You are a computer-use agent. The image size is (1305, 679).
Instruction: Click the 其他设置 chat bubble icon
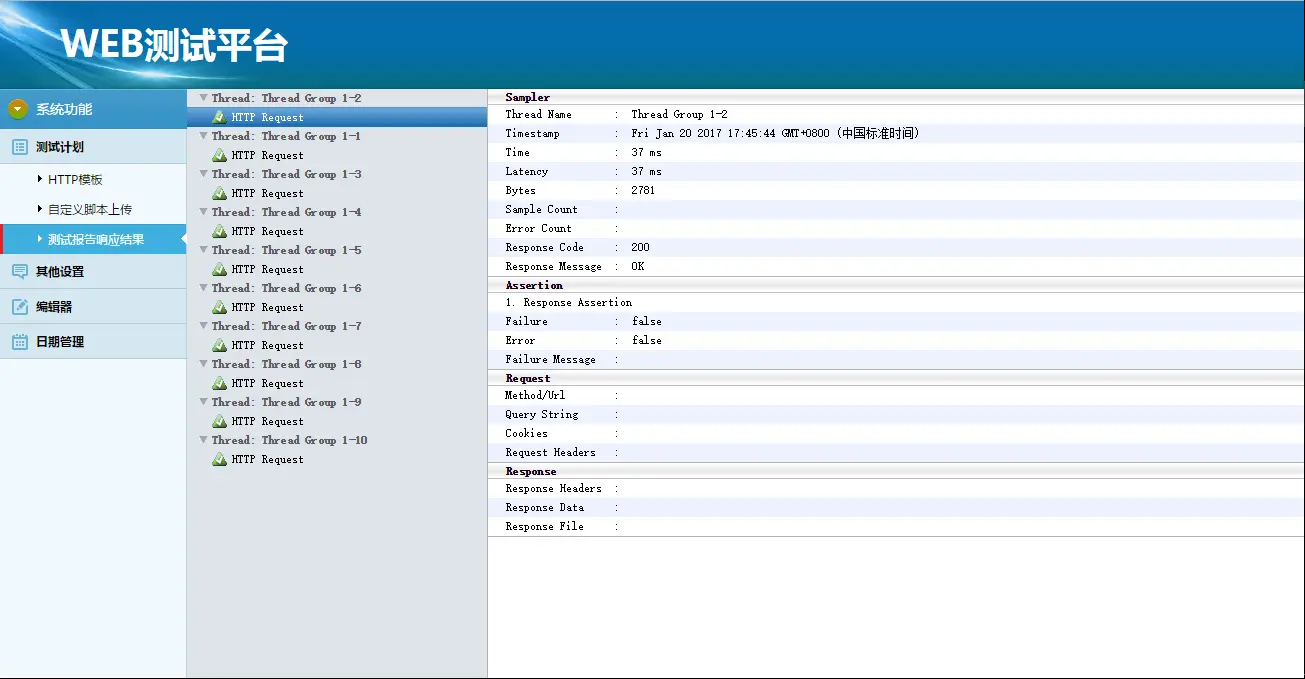(19, 271)
